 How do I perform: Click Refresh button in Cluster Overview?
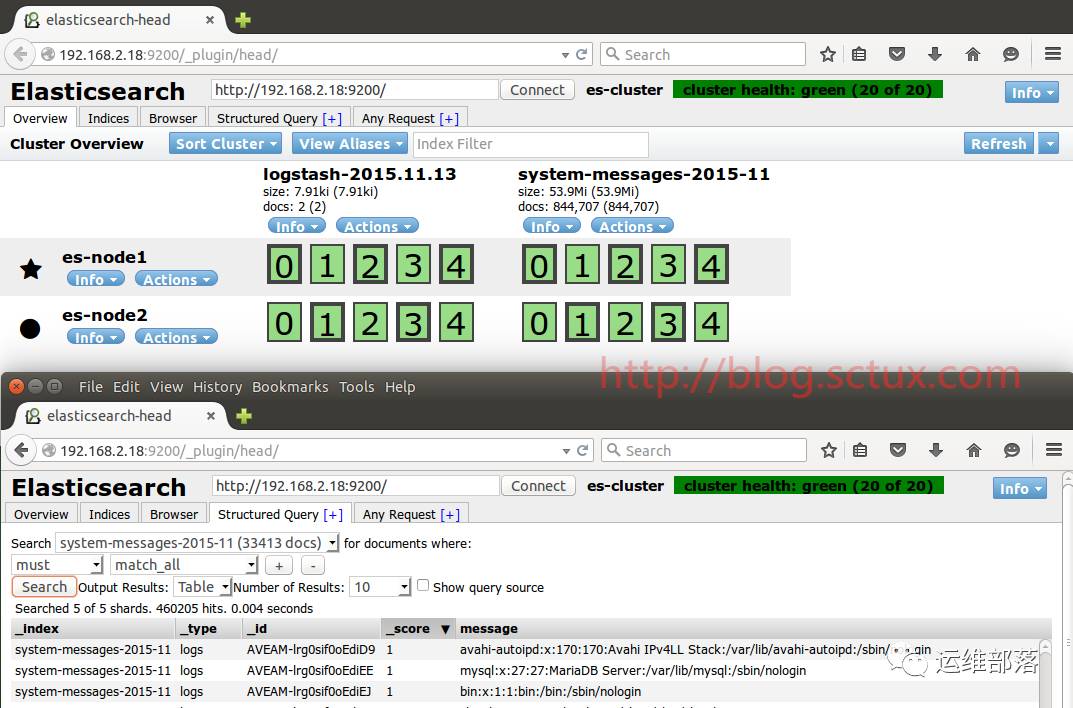click(998, 144)
